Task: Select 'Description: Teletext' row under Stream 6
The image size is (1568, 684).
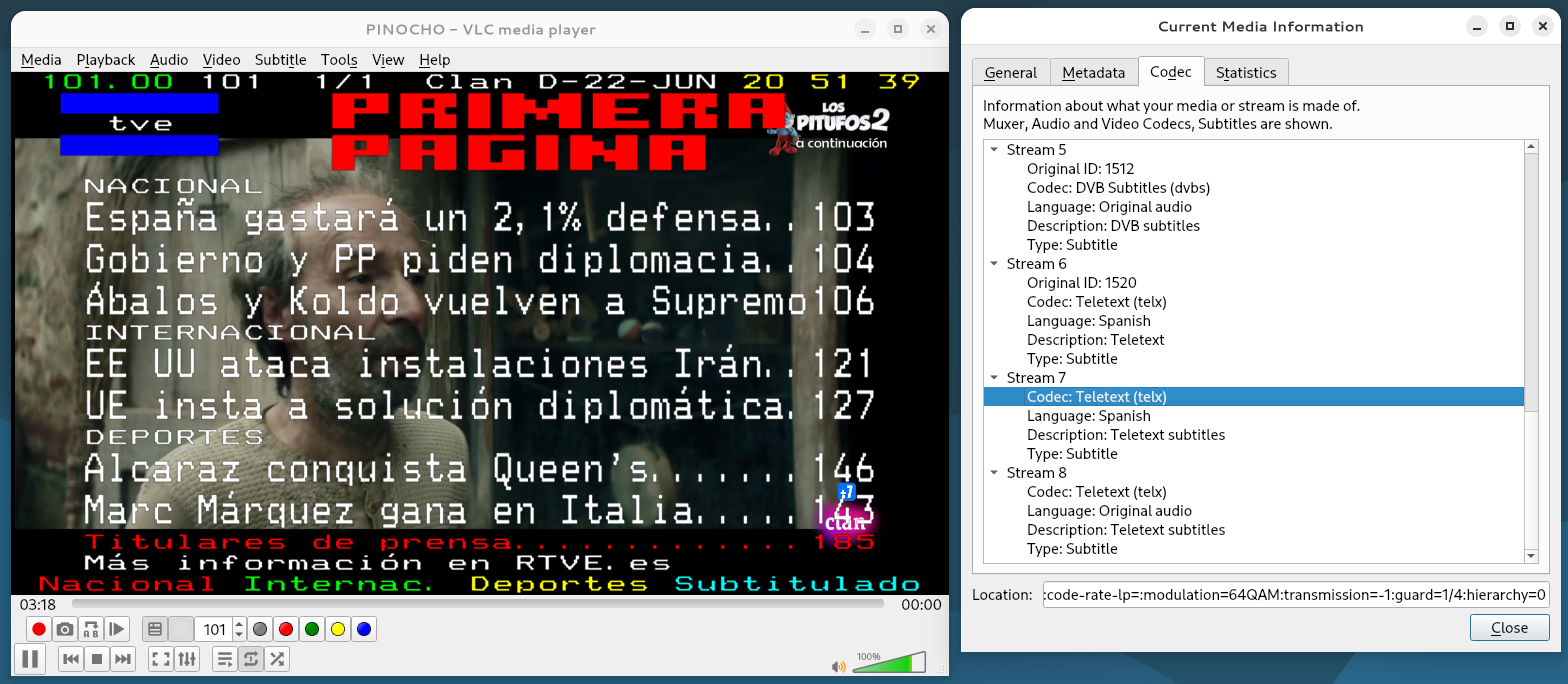Action: tap(1254, 340)
